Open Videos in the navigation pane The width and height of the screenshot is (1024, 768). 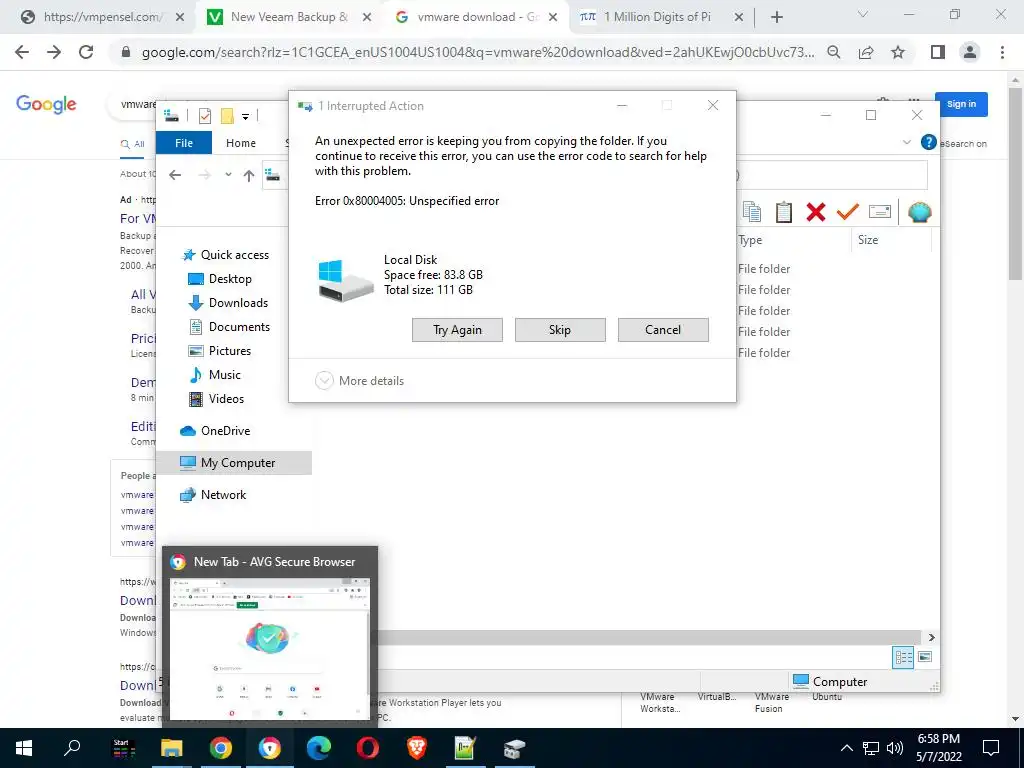coord(216,399)
